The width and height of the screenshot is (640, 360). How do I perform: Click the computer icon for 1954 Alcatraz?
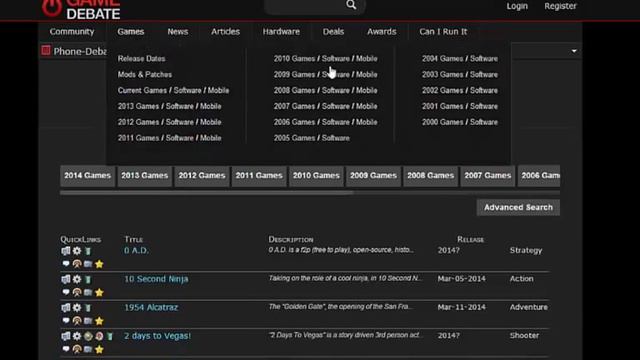coord(66,307)
